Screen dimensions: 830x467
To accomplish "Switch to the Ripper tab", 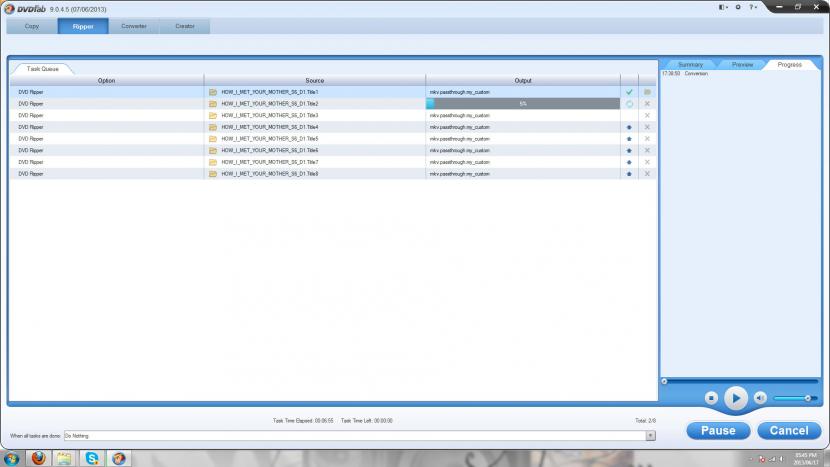I will tap(83, 26).
